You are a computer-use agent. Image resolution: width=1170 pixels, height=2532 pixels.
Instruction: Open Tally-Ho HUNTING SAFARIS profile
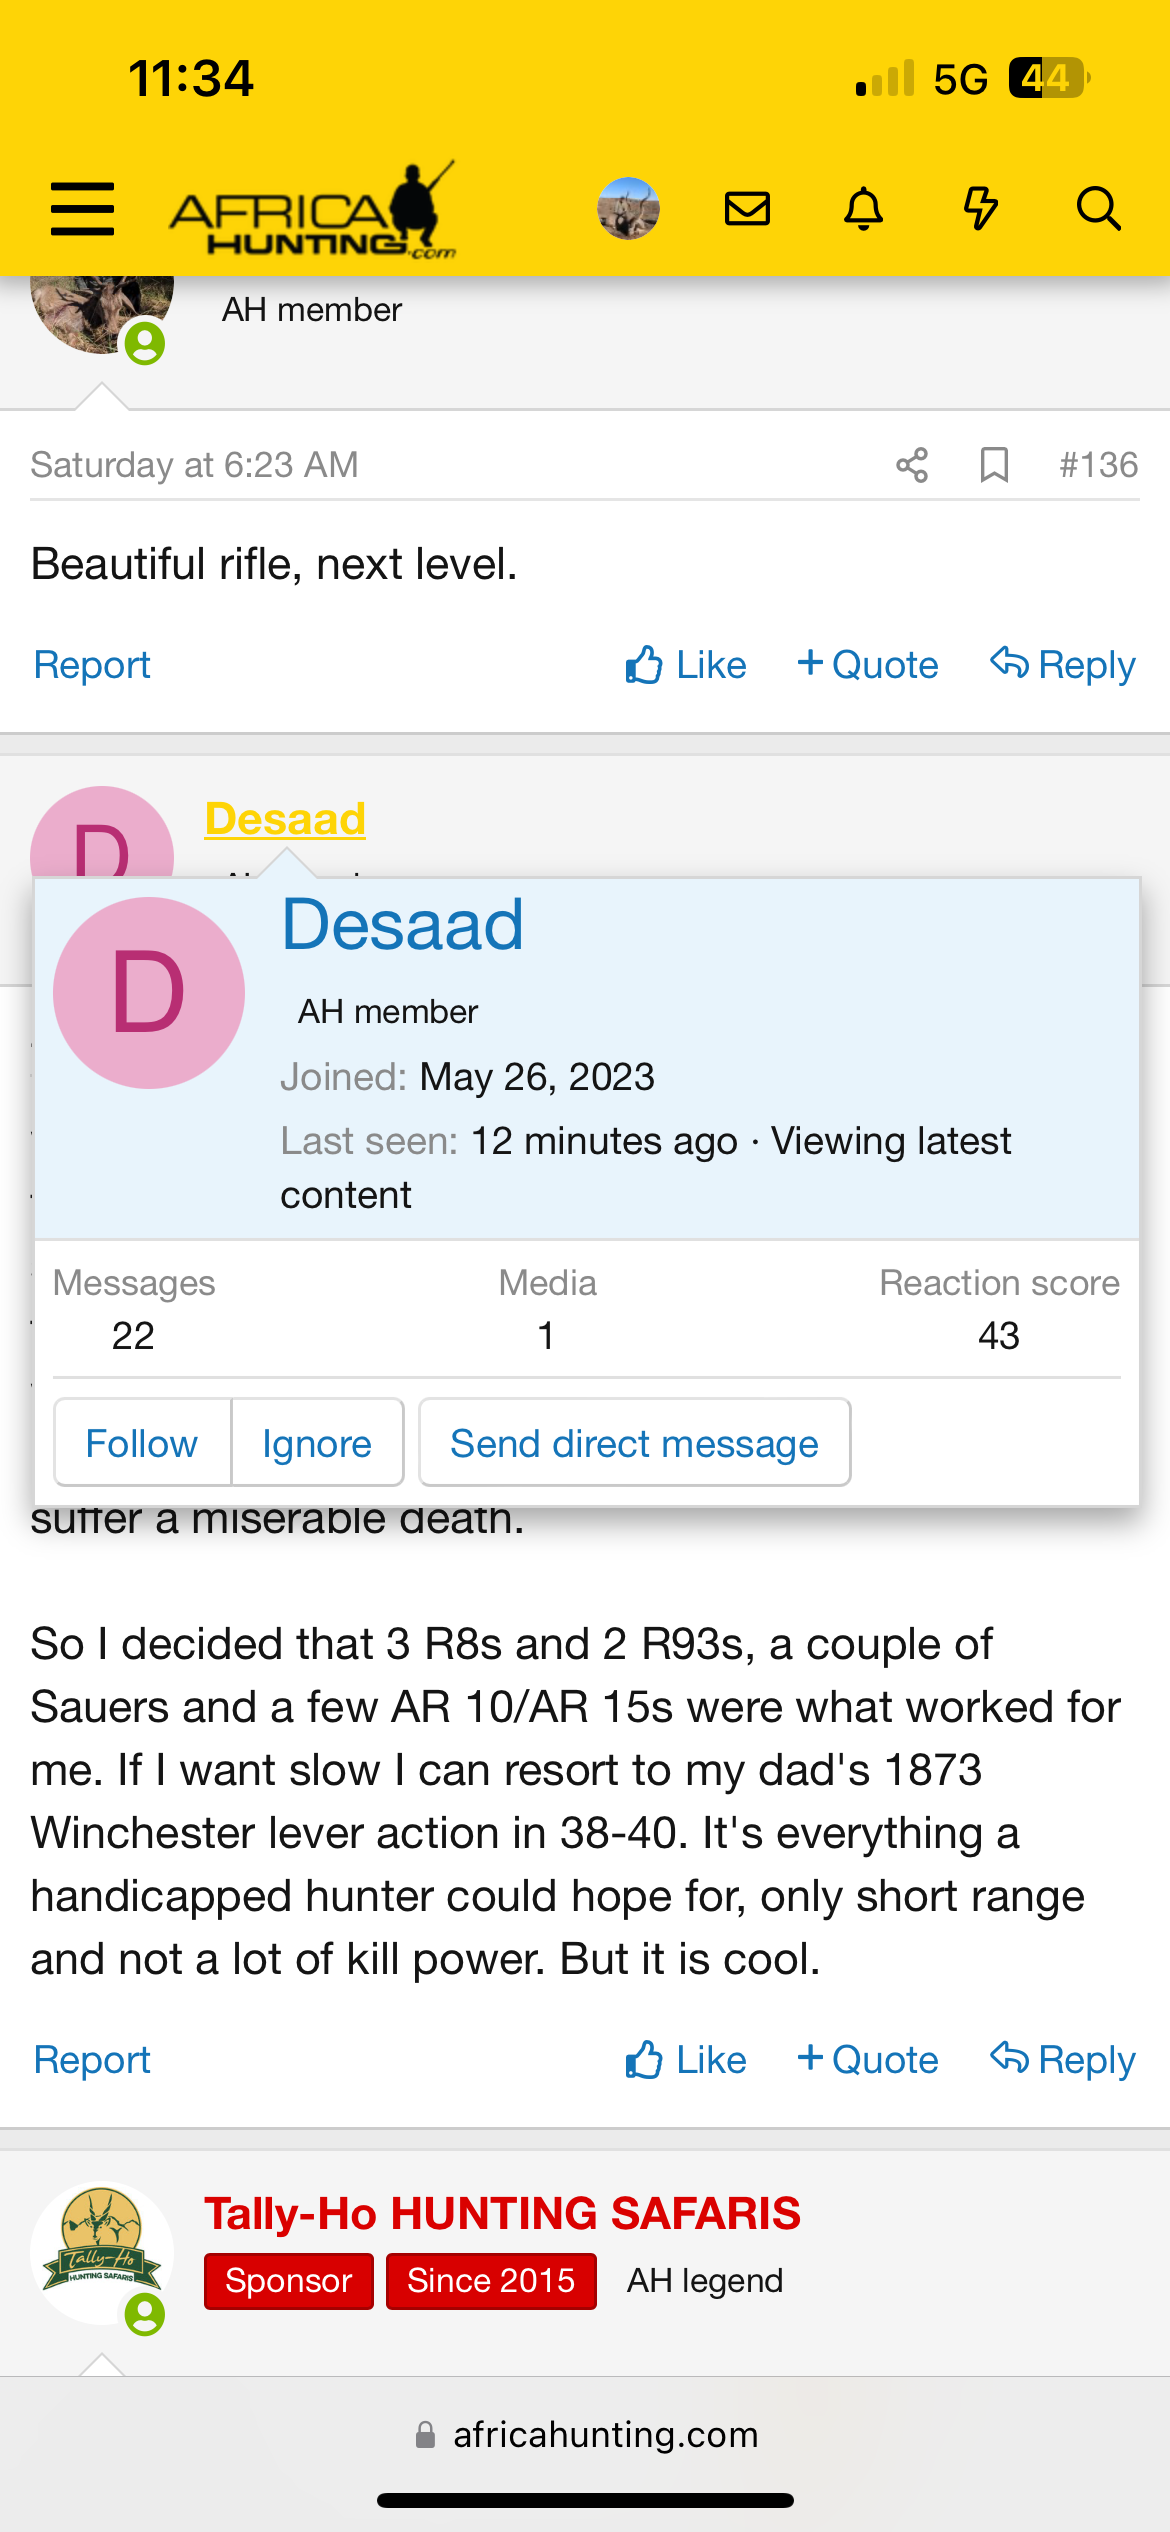[502, 2214]
